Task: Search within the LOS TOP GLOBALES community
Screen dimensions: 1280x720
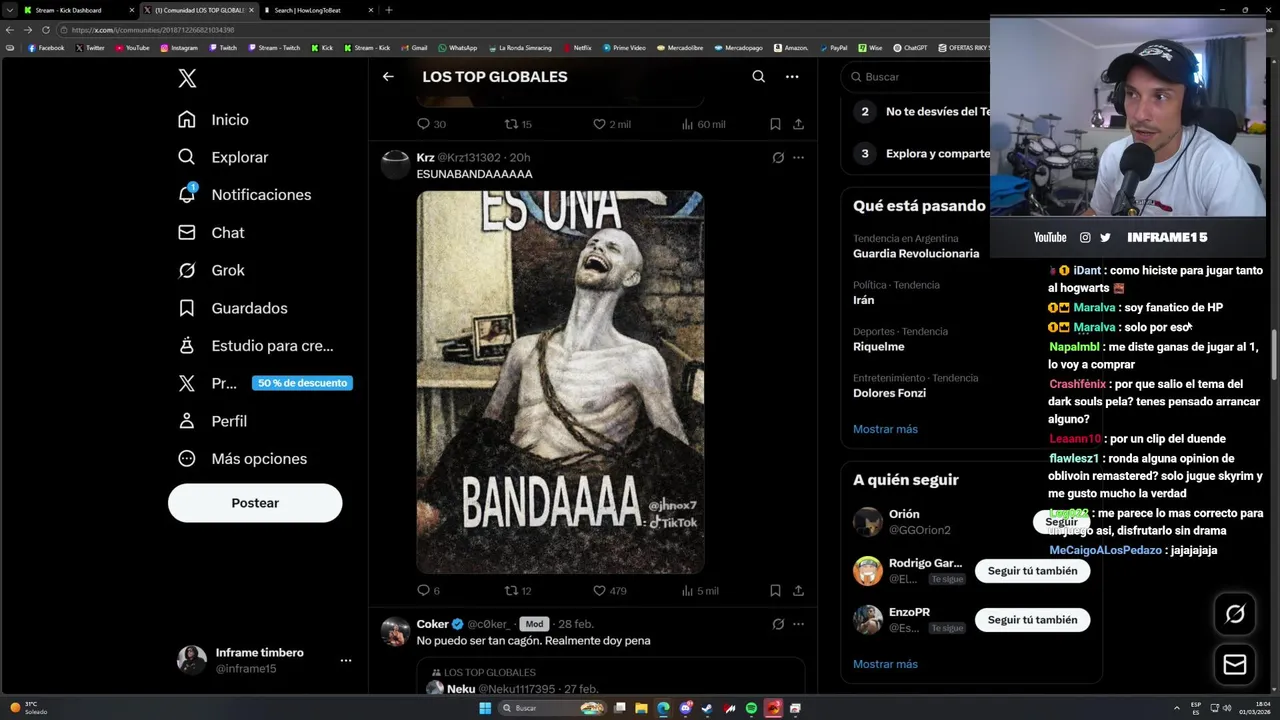Action: coord(759,77)
